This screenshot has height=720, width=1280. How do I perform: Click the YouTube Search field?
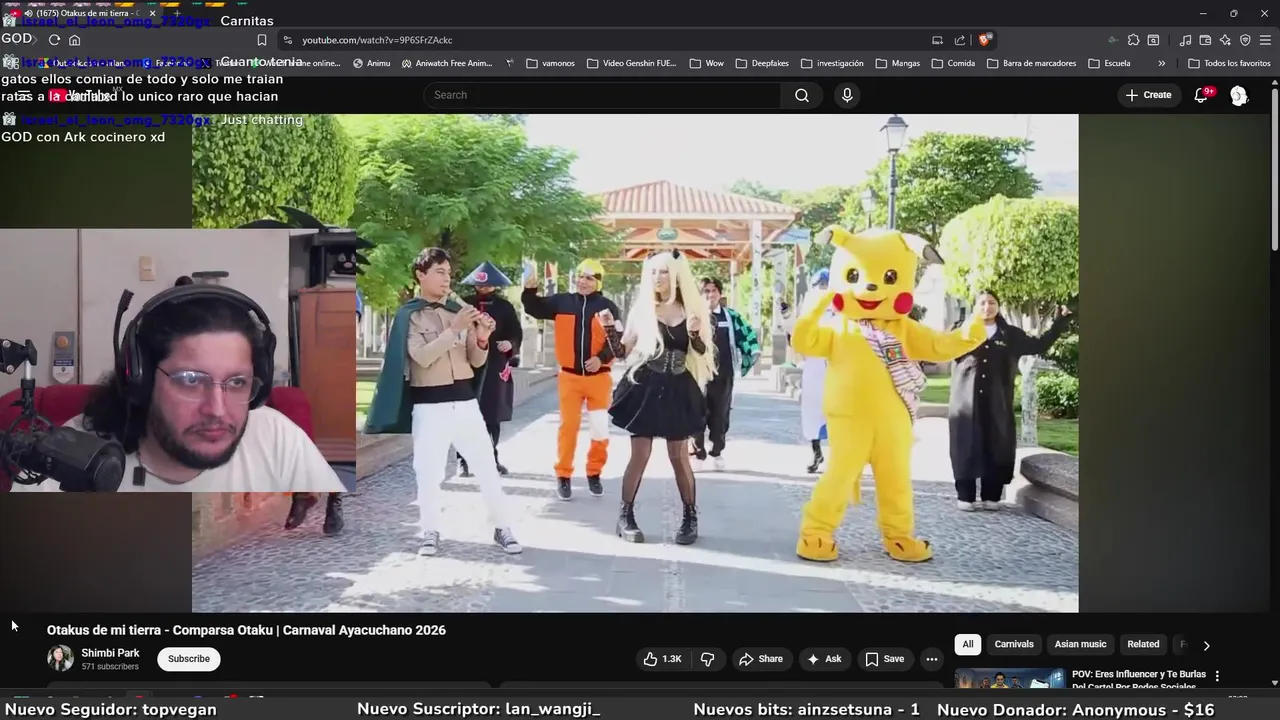(x=602, y=95)
